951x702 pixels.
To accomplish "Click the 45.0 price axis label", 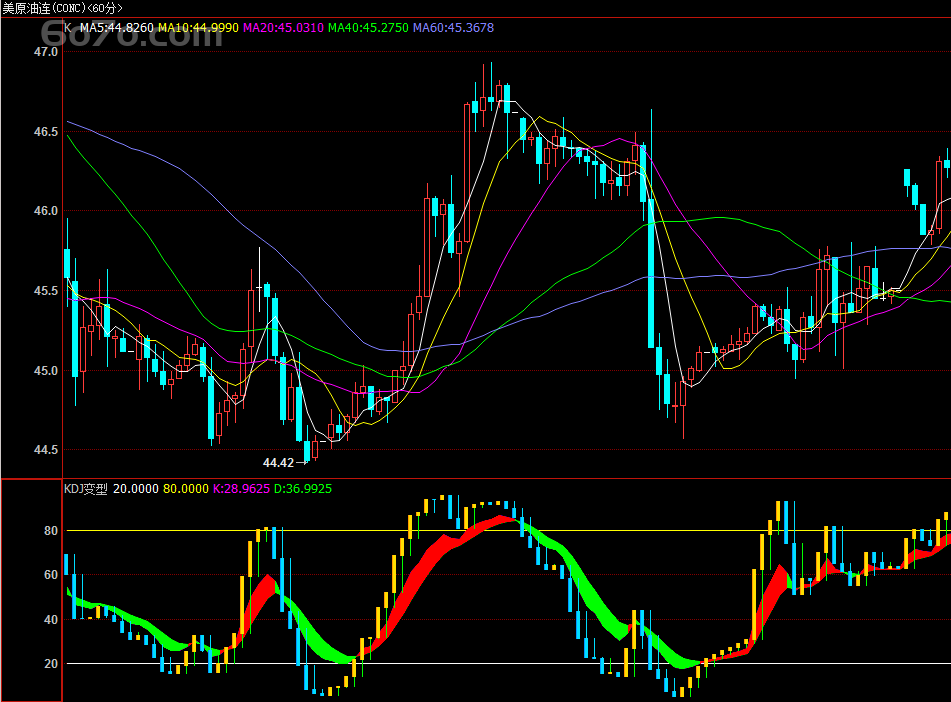I will point(46,370).
